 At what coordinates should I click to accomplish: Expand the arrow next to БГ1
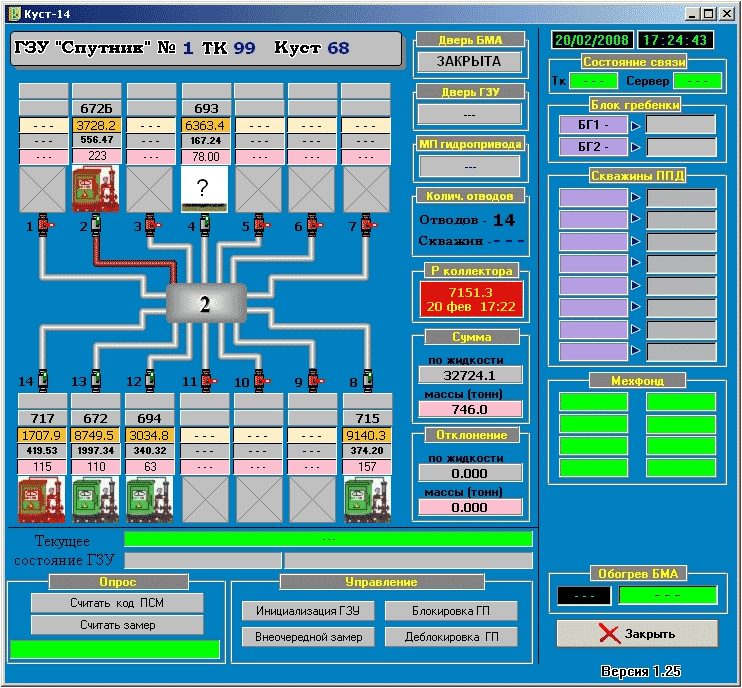[x=637, y=125]
